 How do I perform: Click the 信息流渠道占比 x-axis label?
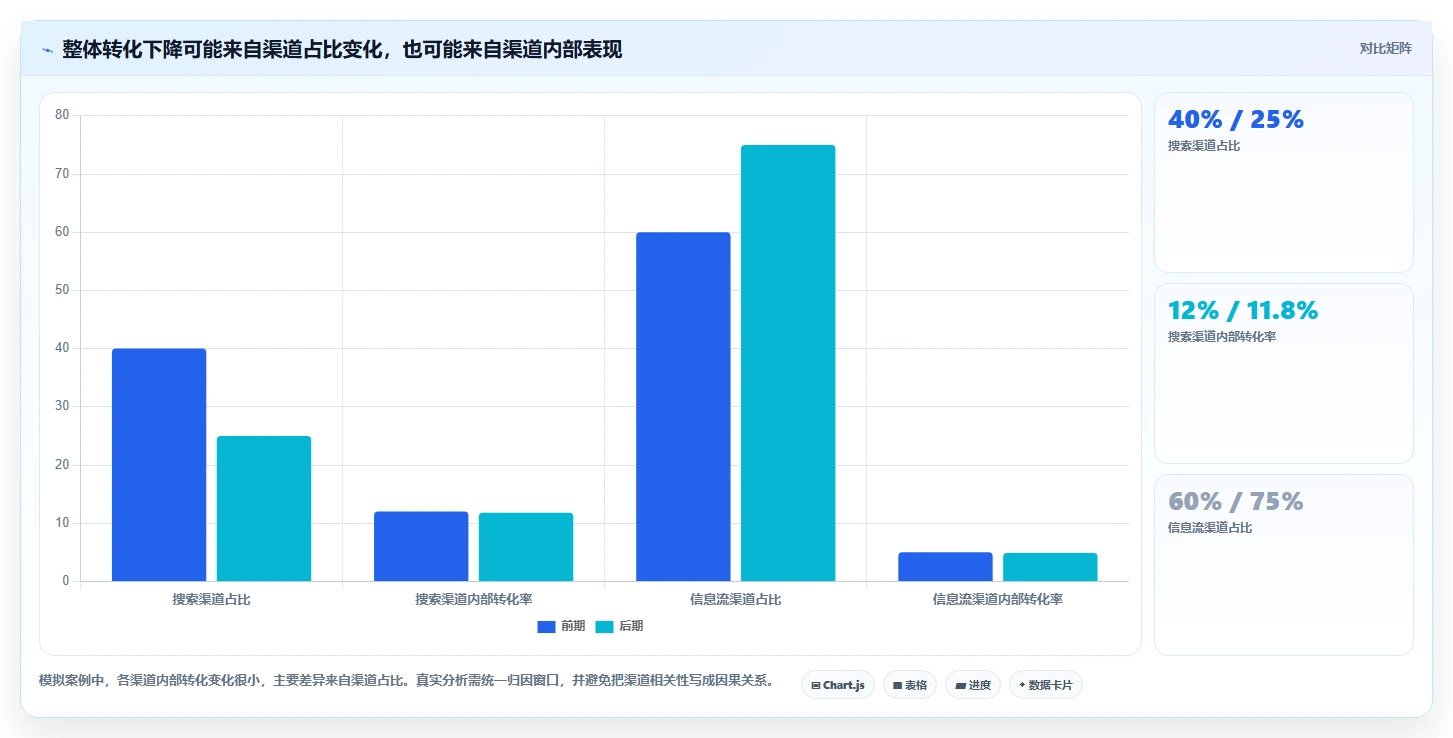click(736, 600)
